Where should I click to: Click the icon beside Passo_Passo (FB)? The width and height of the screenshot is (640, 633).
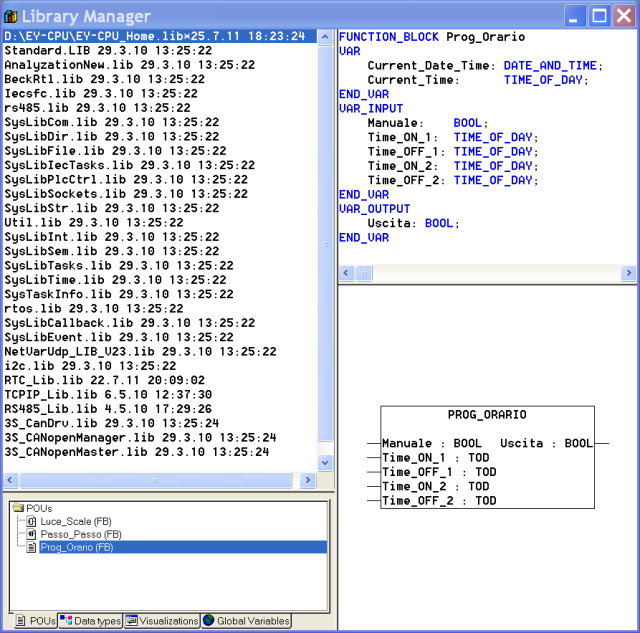point(32,534)
